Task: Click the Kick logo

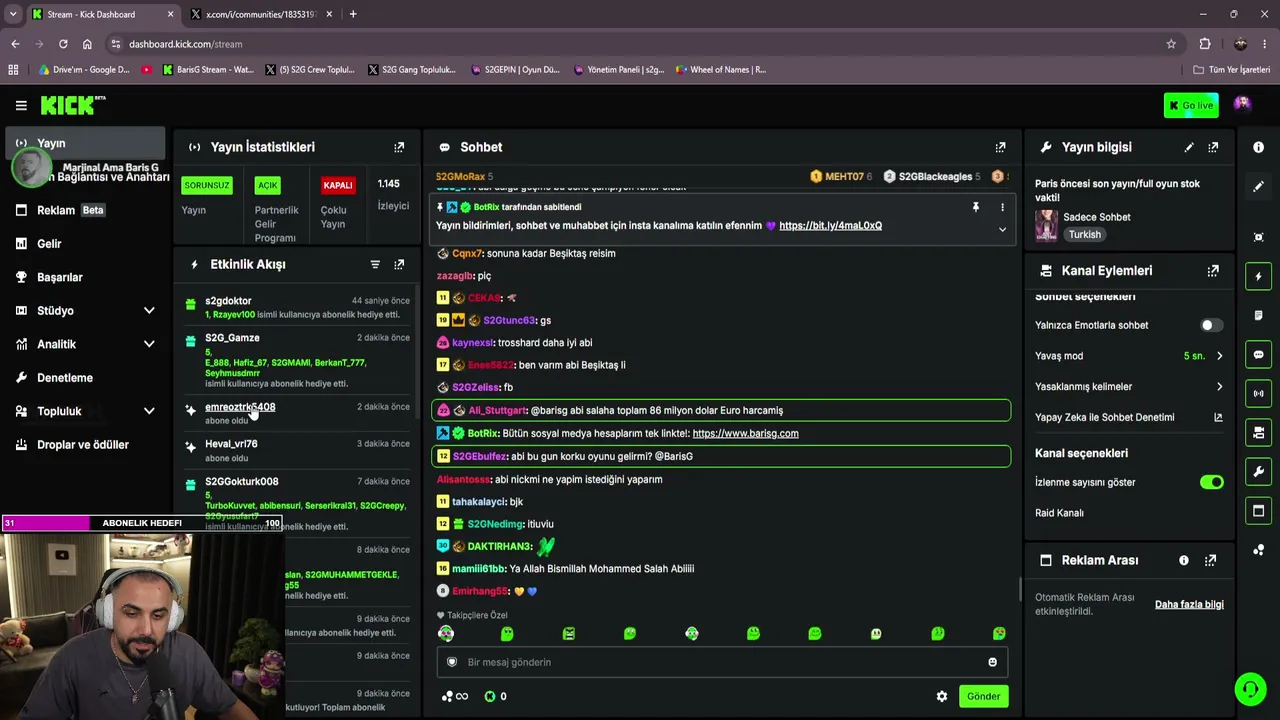Action: (x=72, y=105)
